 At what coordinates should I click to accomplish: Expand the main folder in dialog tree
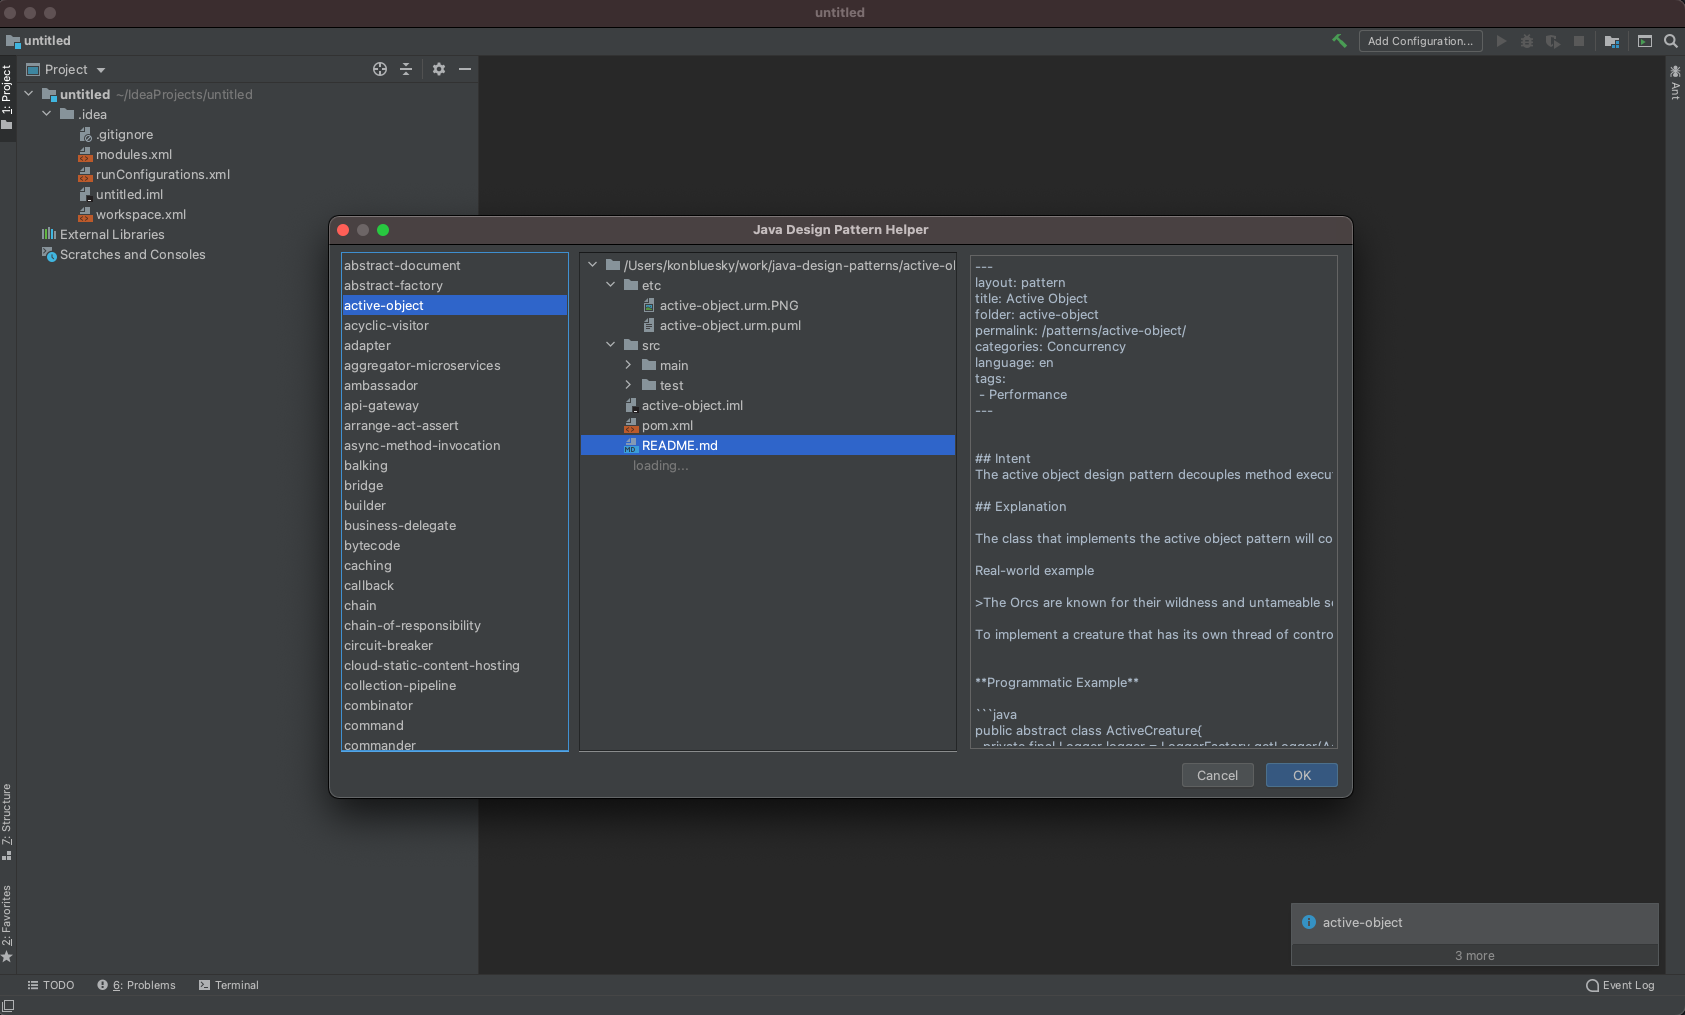tap(629, 365)
